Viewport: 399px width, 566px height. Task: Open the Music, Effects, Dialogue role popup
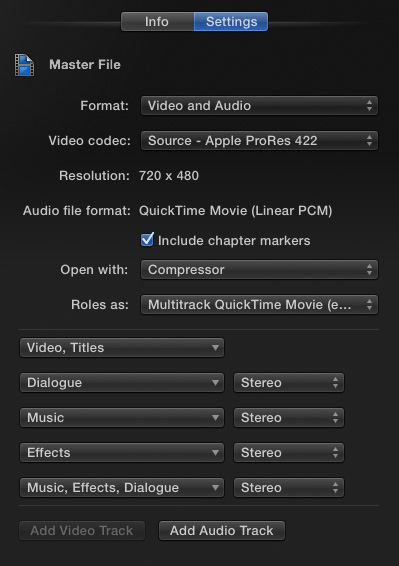point(122,488)
